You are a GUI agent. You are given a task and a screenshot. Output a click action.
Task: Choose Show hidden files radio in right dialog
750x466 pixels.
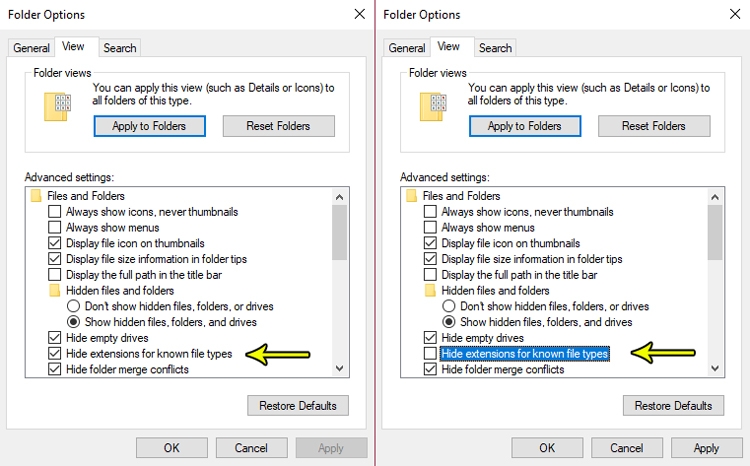point(449,322)
